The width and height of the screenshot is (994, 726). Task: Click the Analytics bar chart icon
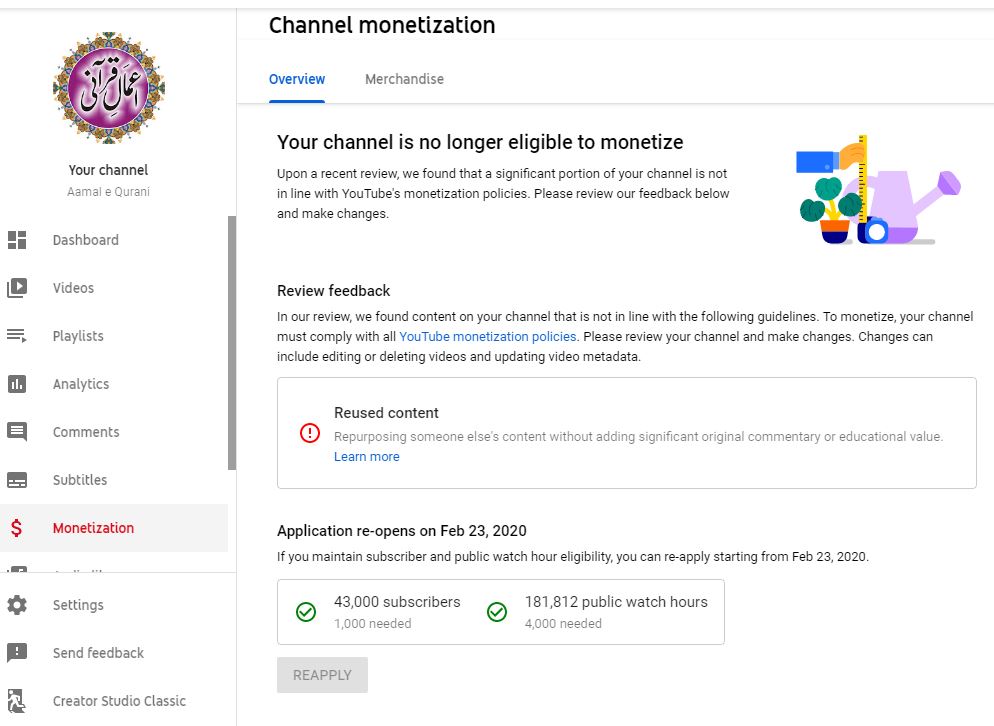click(17, 384)
